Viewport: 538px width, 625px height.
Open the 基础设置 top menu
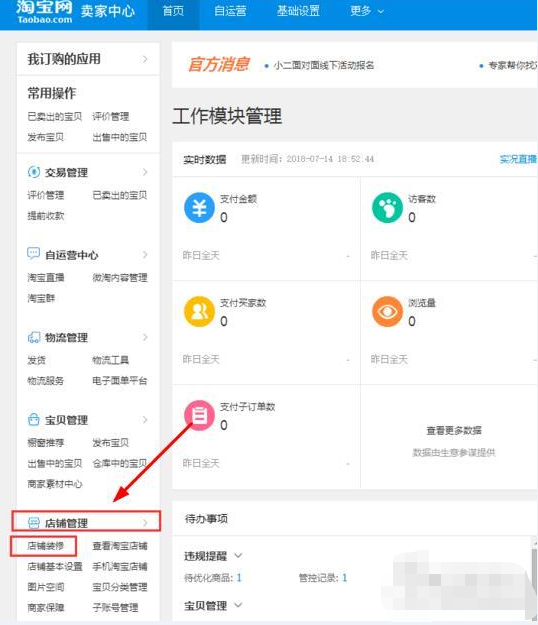tap(298, 11)
